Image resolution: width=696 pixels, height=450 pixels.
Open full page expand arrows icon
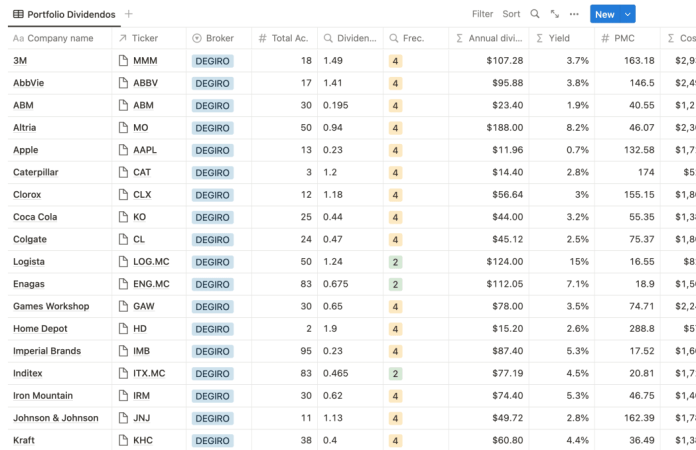point(555,14)
